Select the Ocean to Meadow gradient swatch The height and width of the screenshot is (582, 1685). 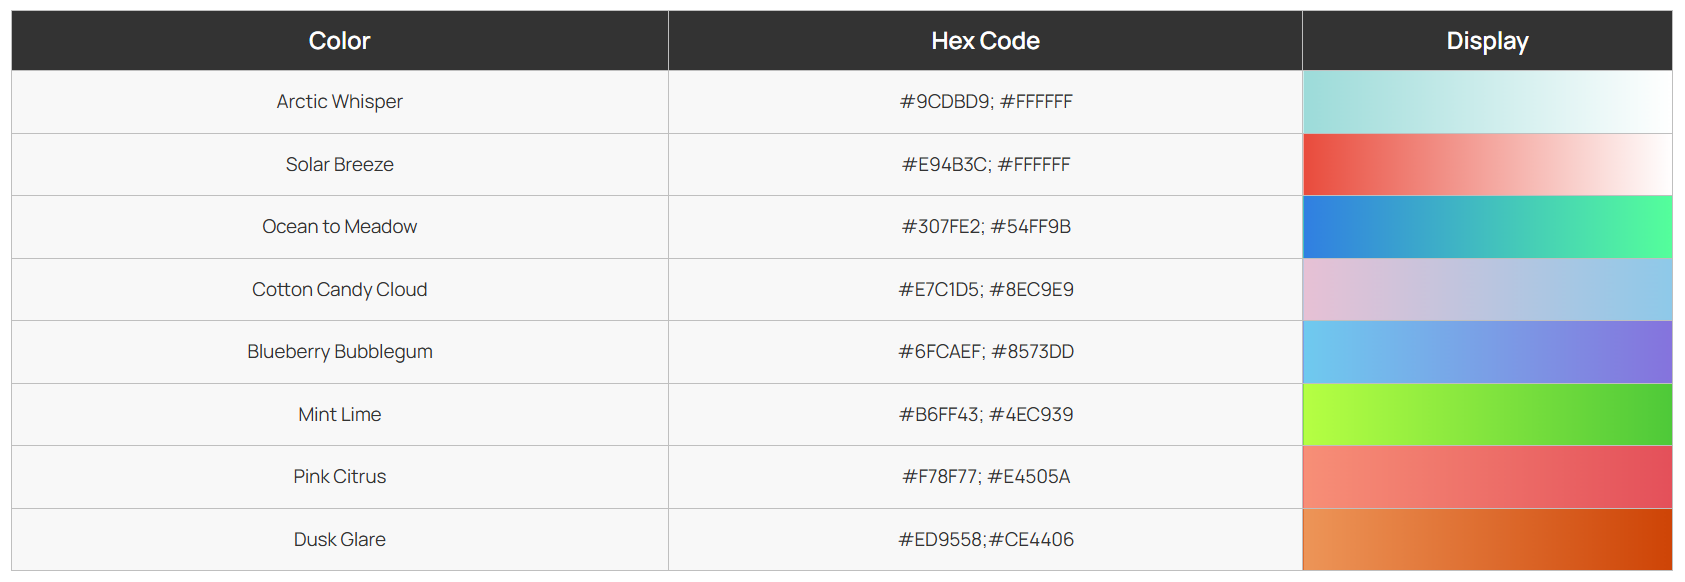tap(1487, 227)
